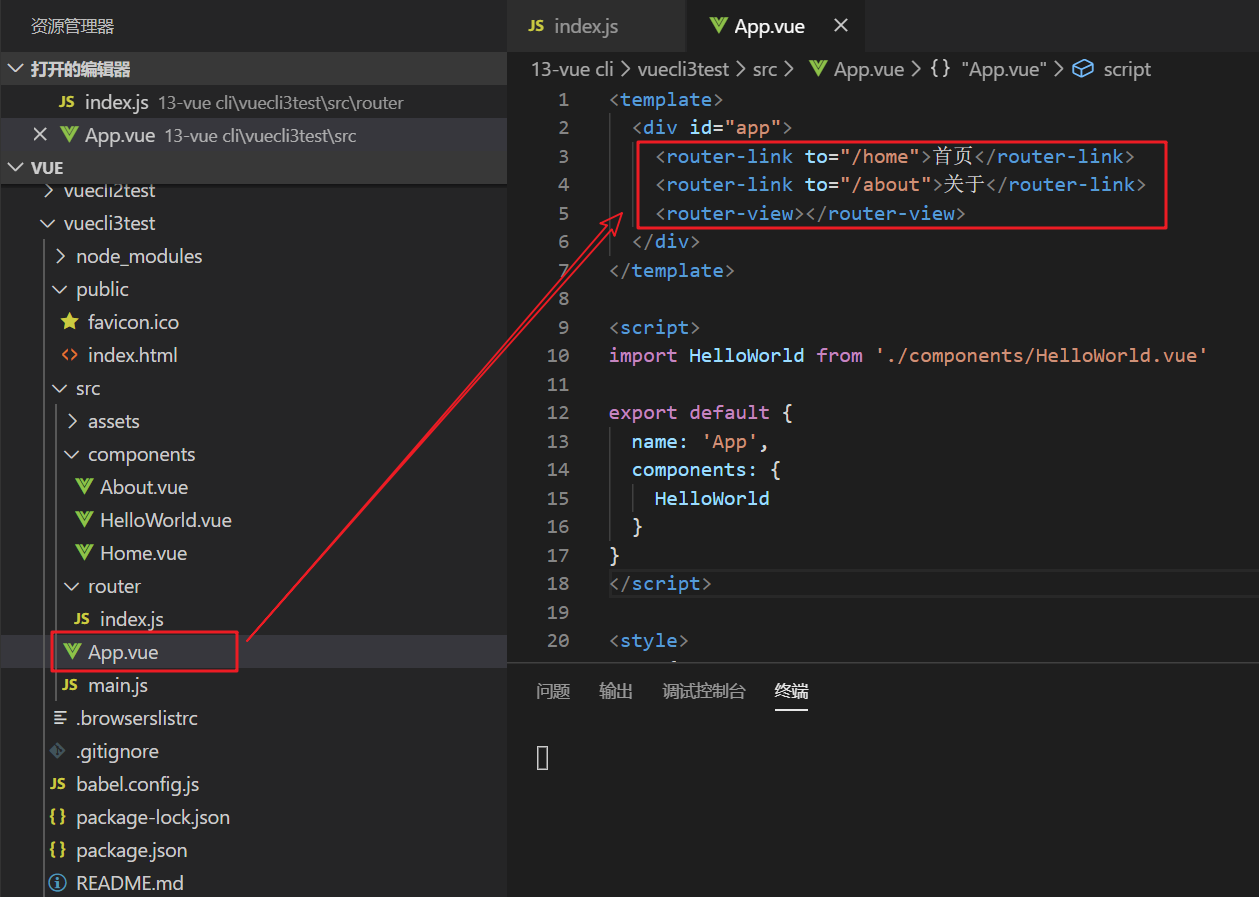Click the star icon beside favicon.ico
The image size is (1259, 897).
tap(69, 322)
